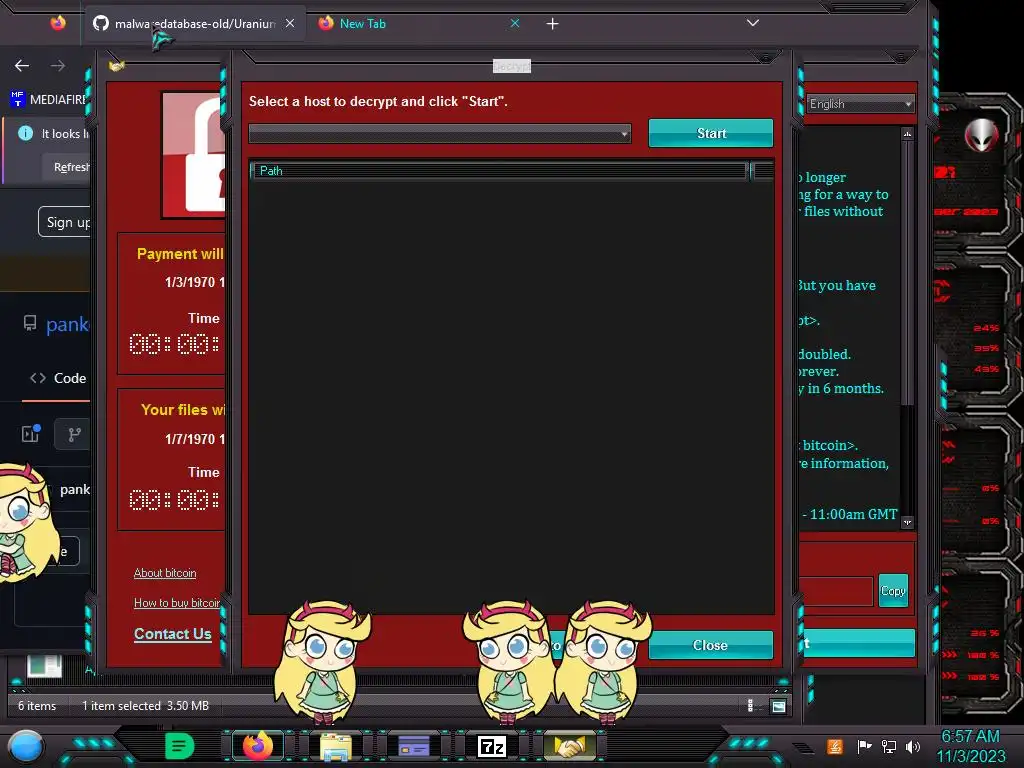List all tabs chevron in Firefox
Screen dimensions: 1024x768
(x=752, y=23)
